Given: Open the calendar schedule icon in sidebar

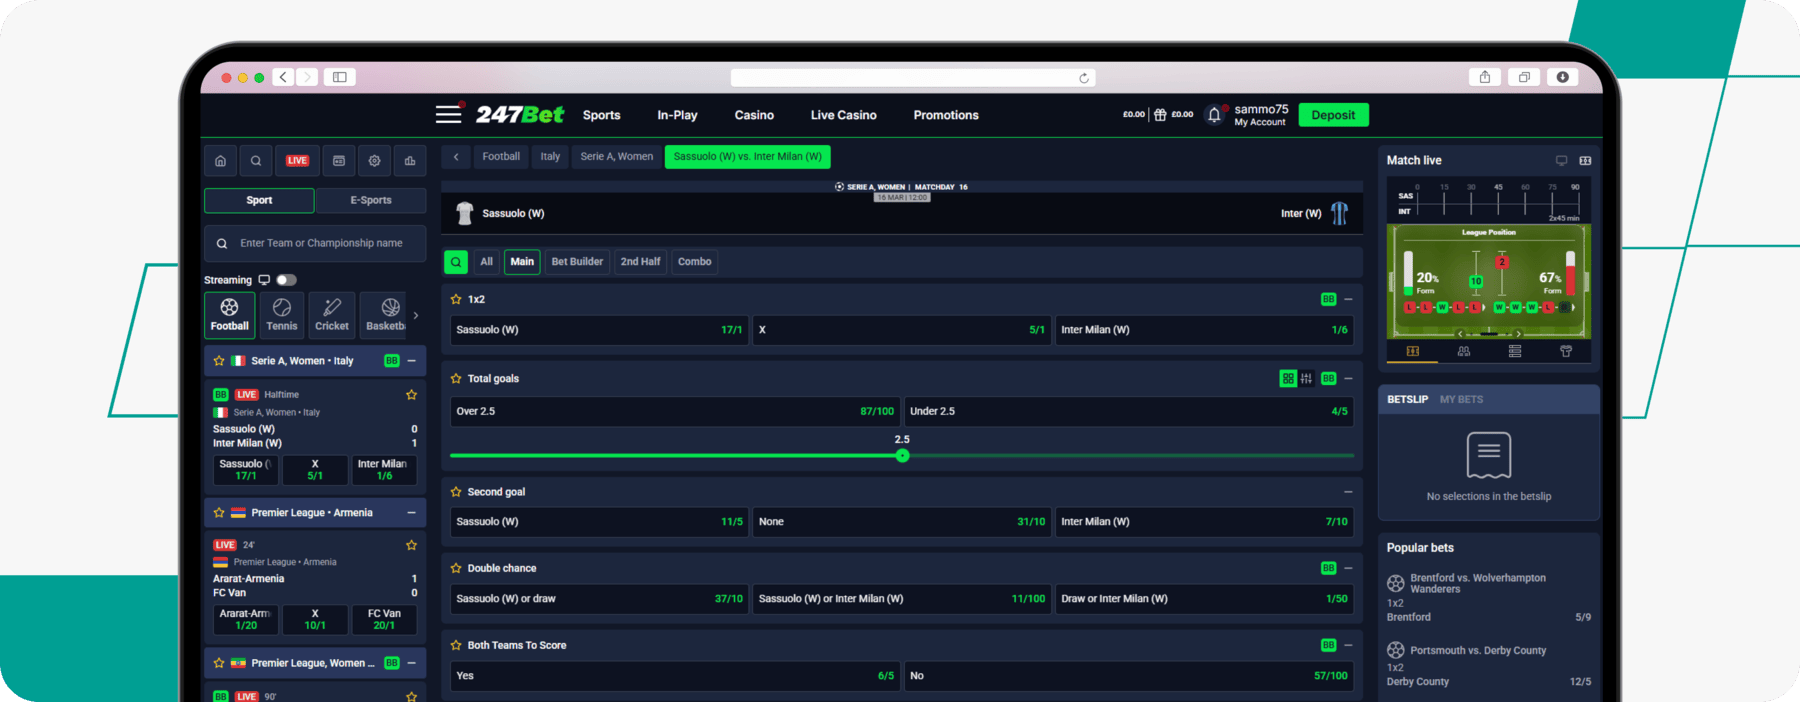Looking at the screenshot, I should (x=339, y=161).
